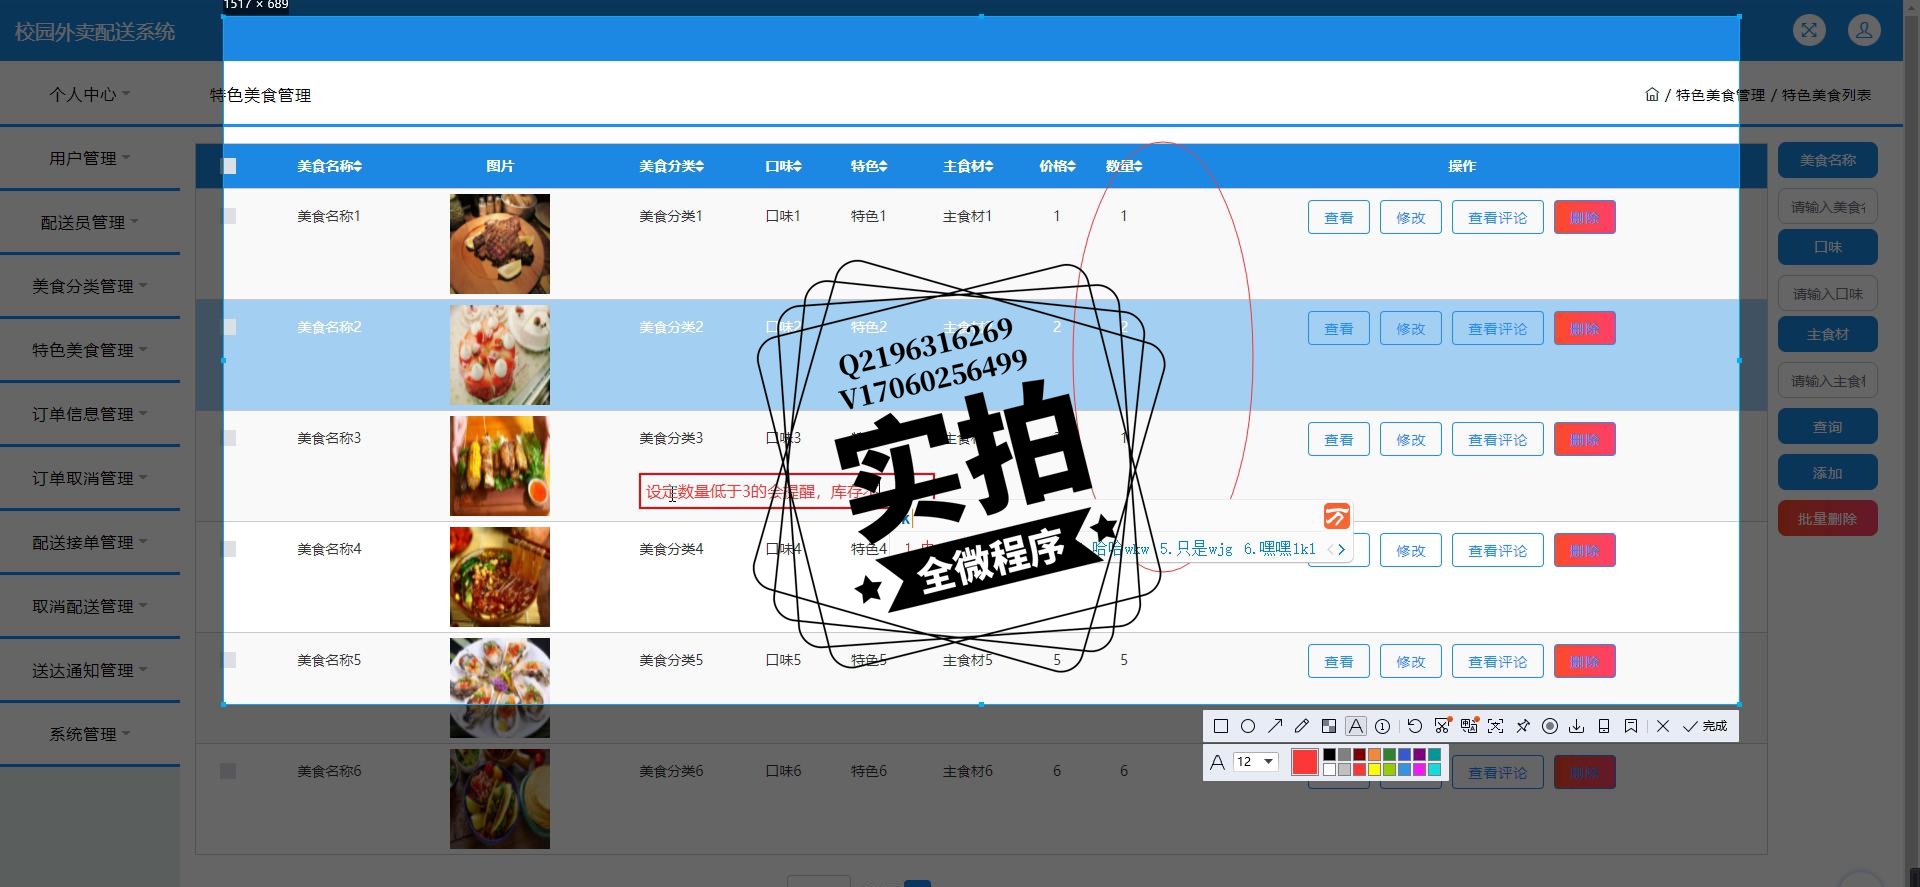Image resolution: width=1920 pixels, height=887 pixels.
Task: Open 个人中心 sidebar menu
Action: (90, 94)
